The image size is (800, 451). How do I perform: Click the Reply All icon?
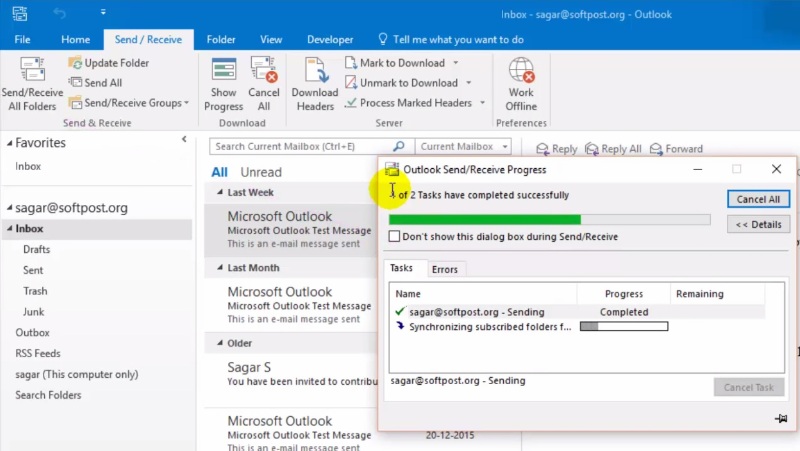pos(592,149)
